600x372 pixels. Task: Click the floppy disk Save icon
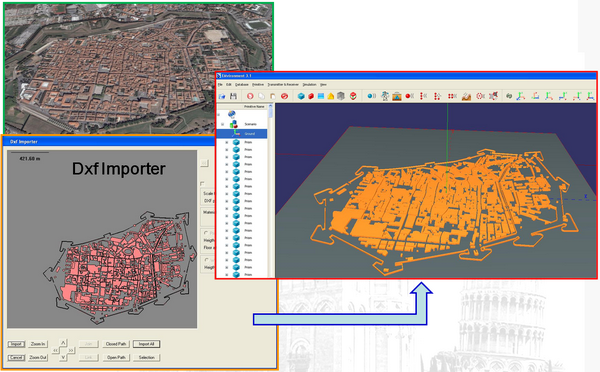(x=233, y=96)
